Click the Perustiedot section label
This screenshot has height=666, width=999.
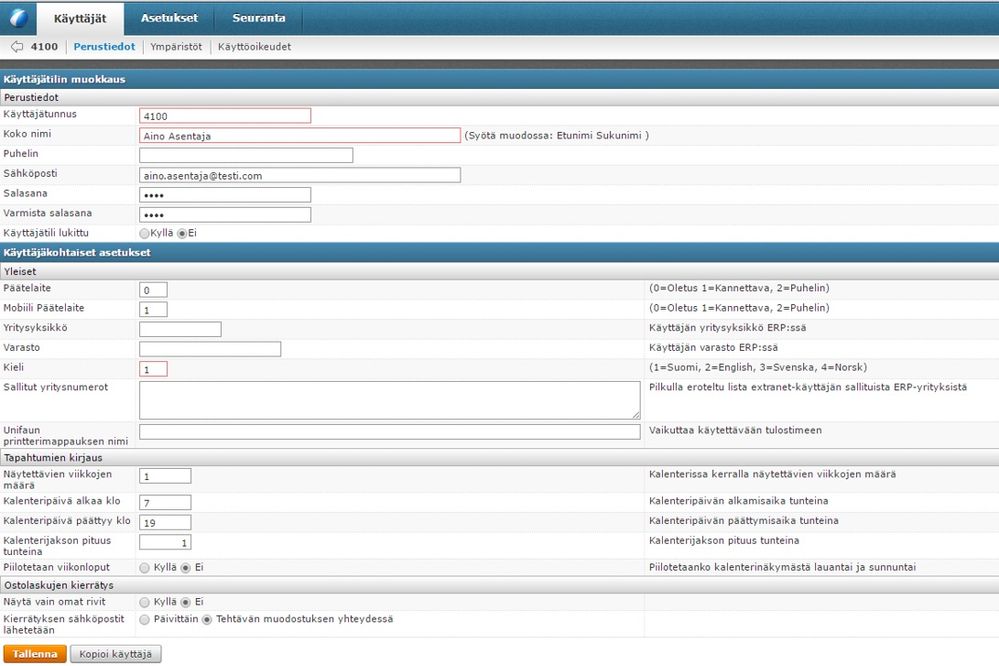31,98
